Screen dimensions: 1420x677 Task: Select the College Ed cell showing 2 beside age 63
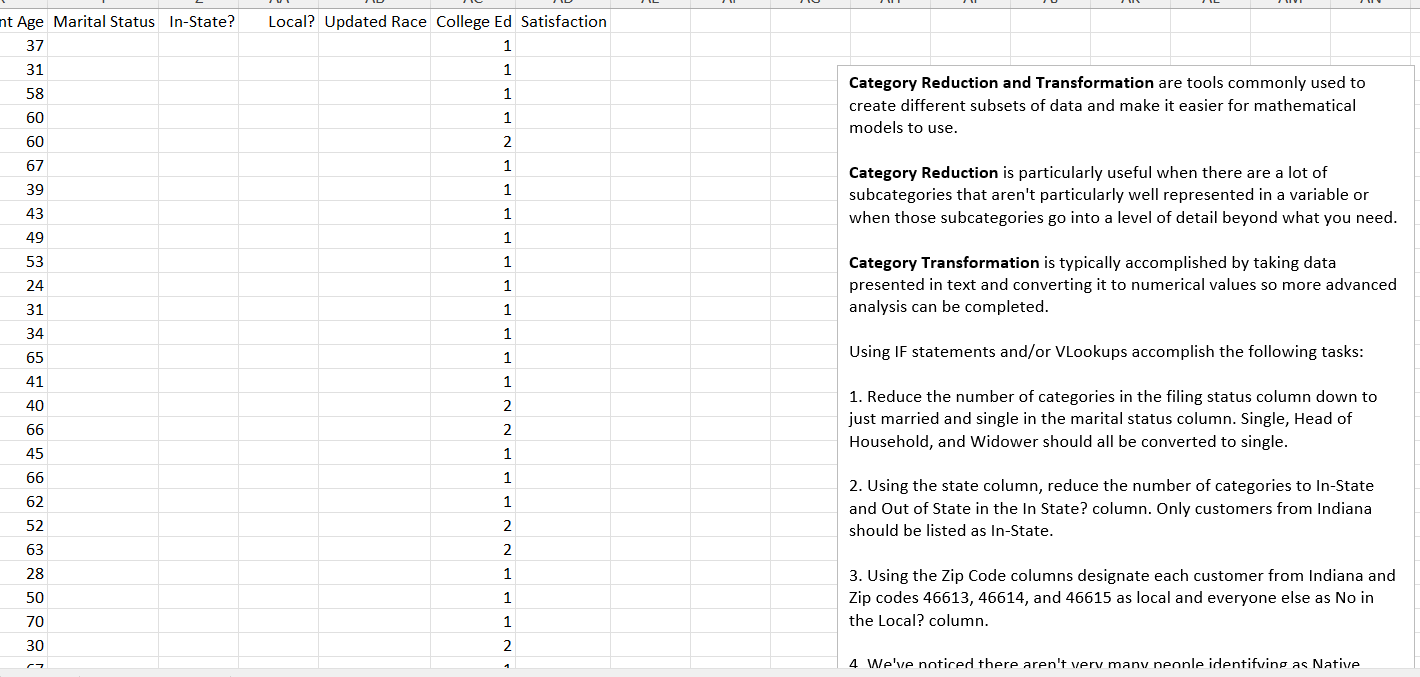coord(507,549)
